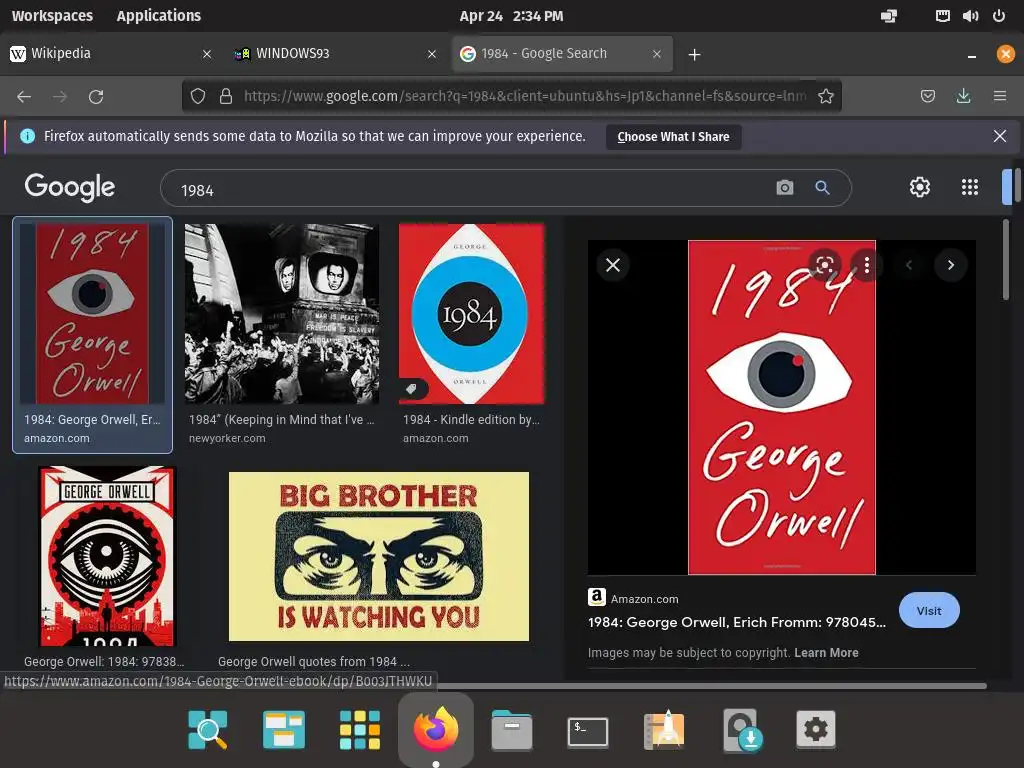Image resolution: width=1024 pixels, height=768 pixels.
Task: Open a new browser tab
Action: tap(694, 55)
